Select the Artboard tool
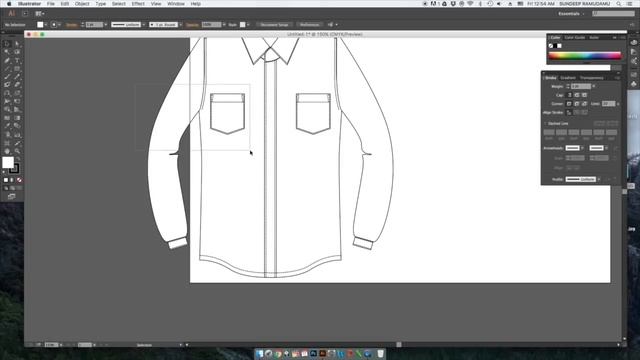Screen dimensions: 640x360 point(7,143)
